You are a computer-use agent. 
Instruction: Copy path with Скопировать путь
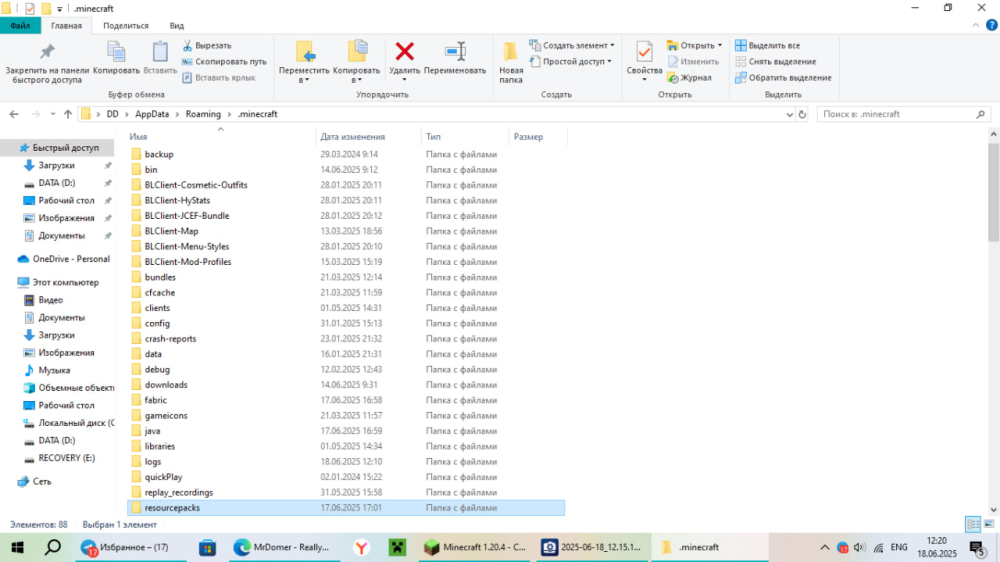point(224,61)
